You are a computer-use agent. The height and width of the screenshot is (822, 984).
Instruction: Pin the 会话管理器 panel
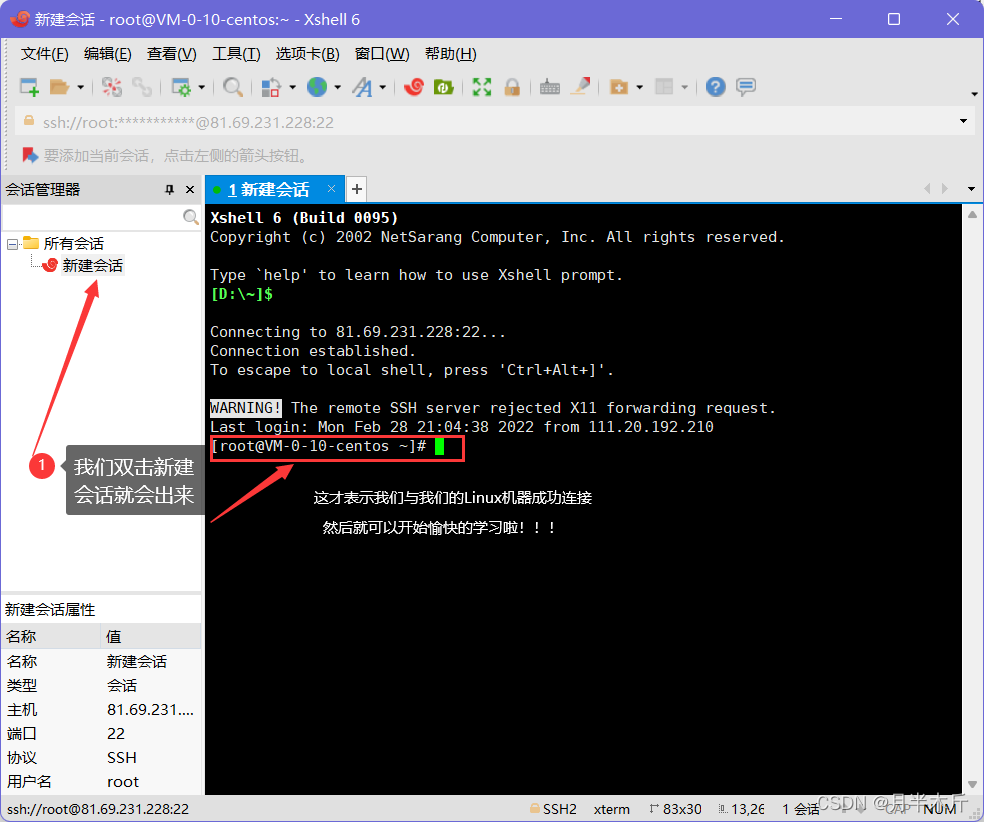point(169,189)
